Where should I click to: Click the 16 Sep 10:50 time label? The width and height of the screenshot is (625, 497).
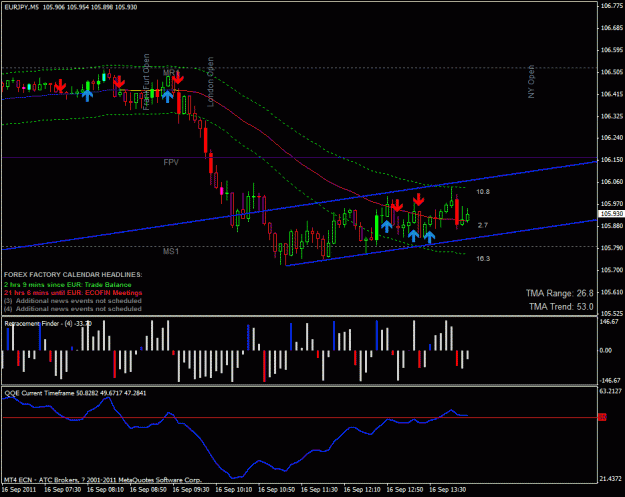tap(277, 489)
